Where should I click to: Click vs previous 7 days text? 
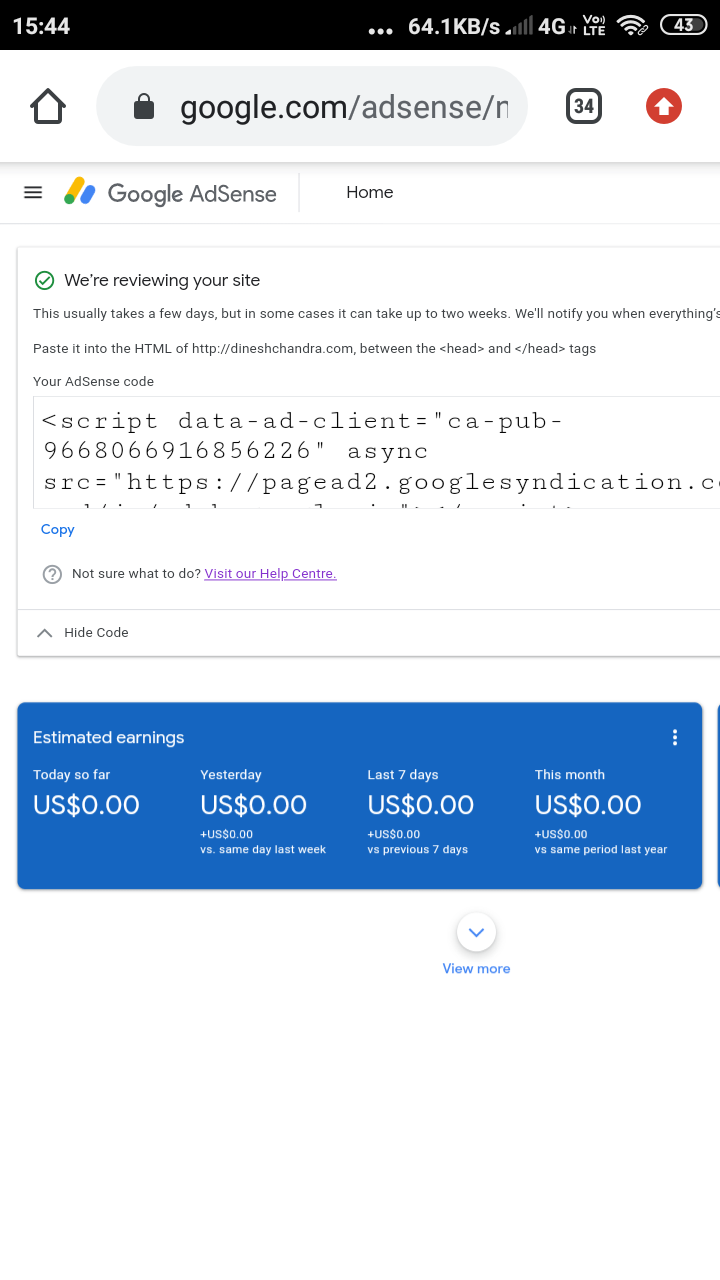[417, 849]
